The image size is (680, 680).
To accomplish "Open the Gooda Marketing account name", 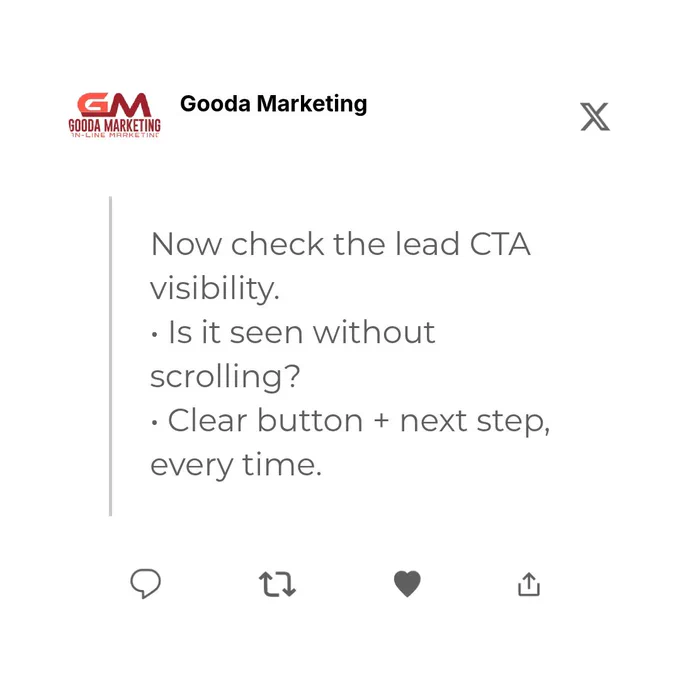I will pyautogui.click(x=274, y=104).
